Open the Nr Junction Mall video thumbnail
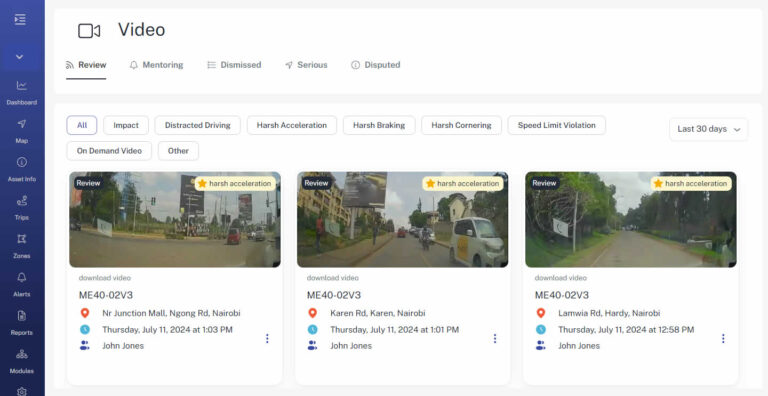Screen dimensions: 768x396 (x=175, y=219)
